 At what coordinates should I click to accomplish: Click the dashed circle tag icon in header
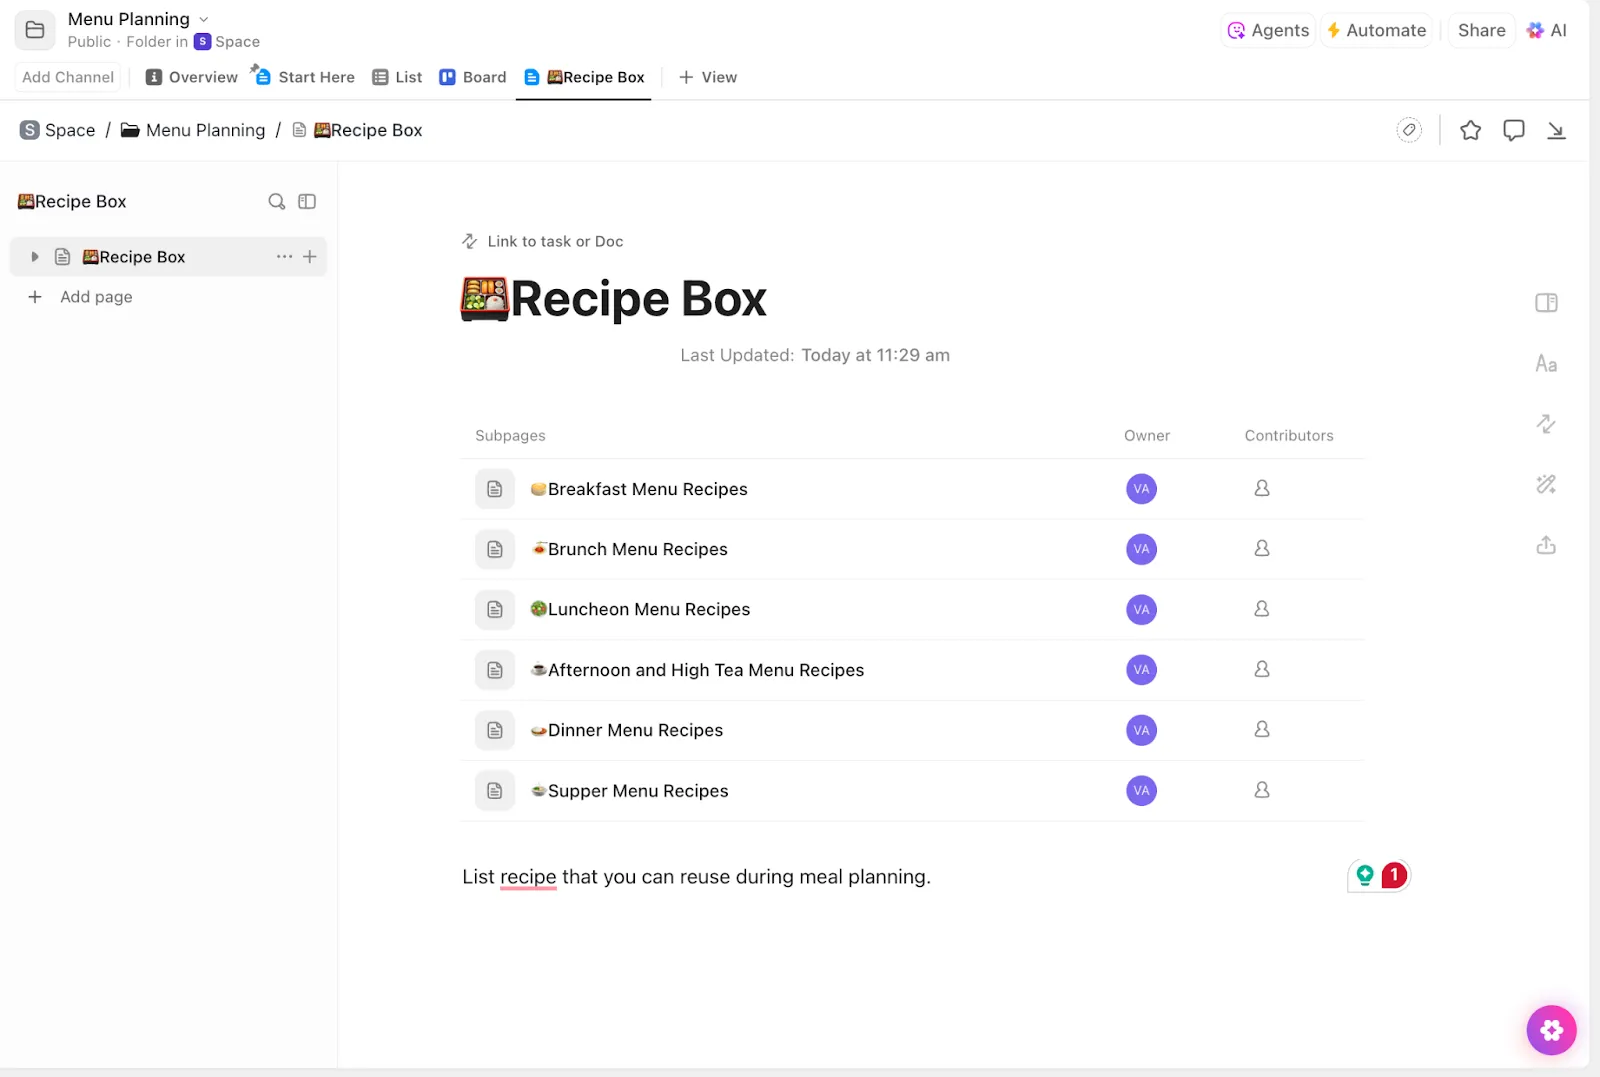tap(1409, 130)
